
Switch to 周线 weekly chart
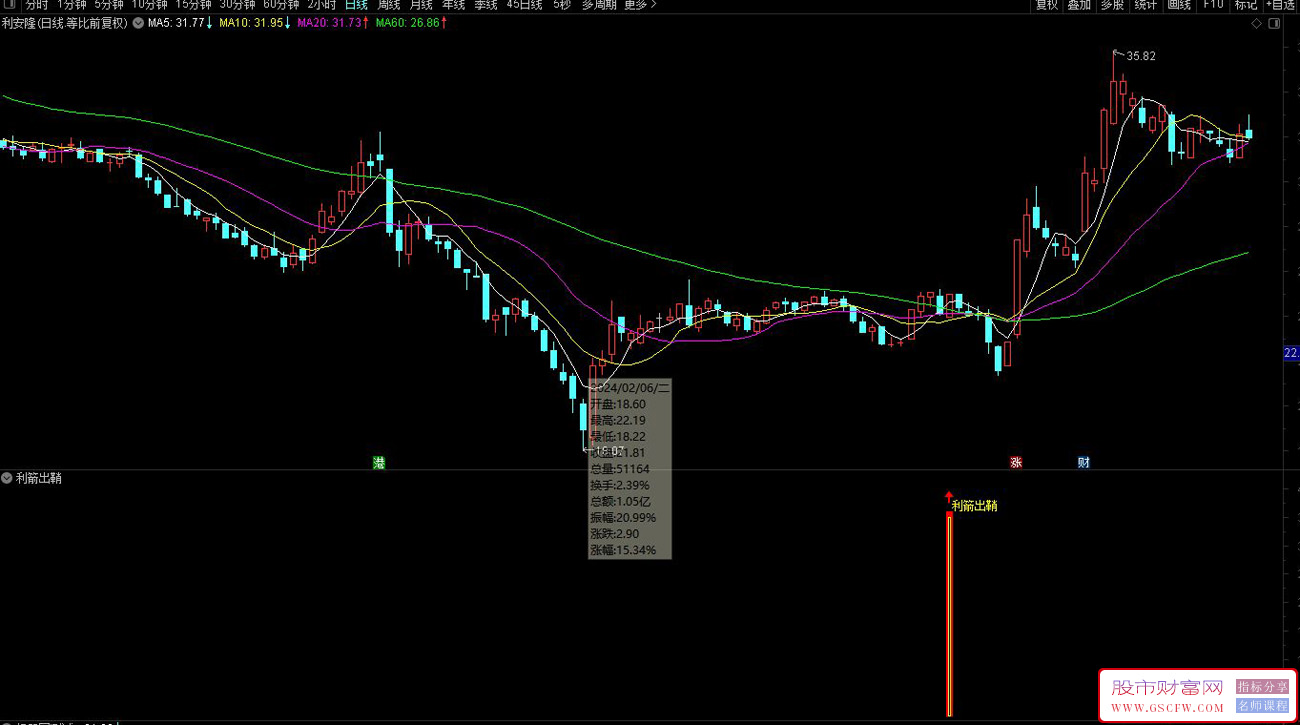(x=389, y=5)
